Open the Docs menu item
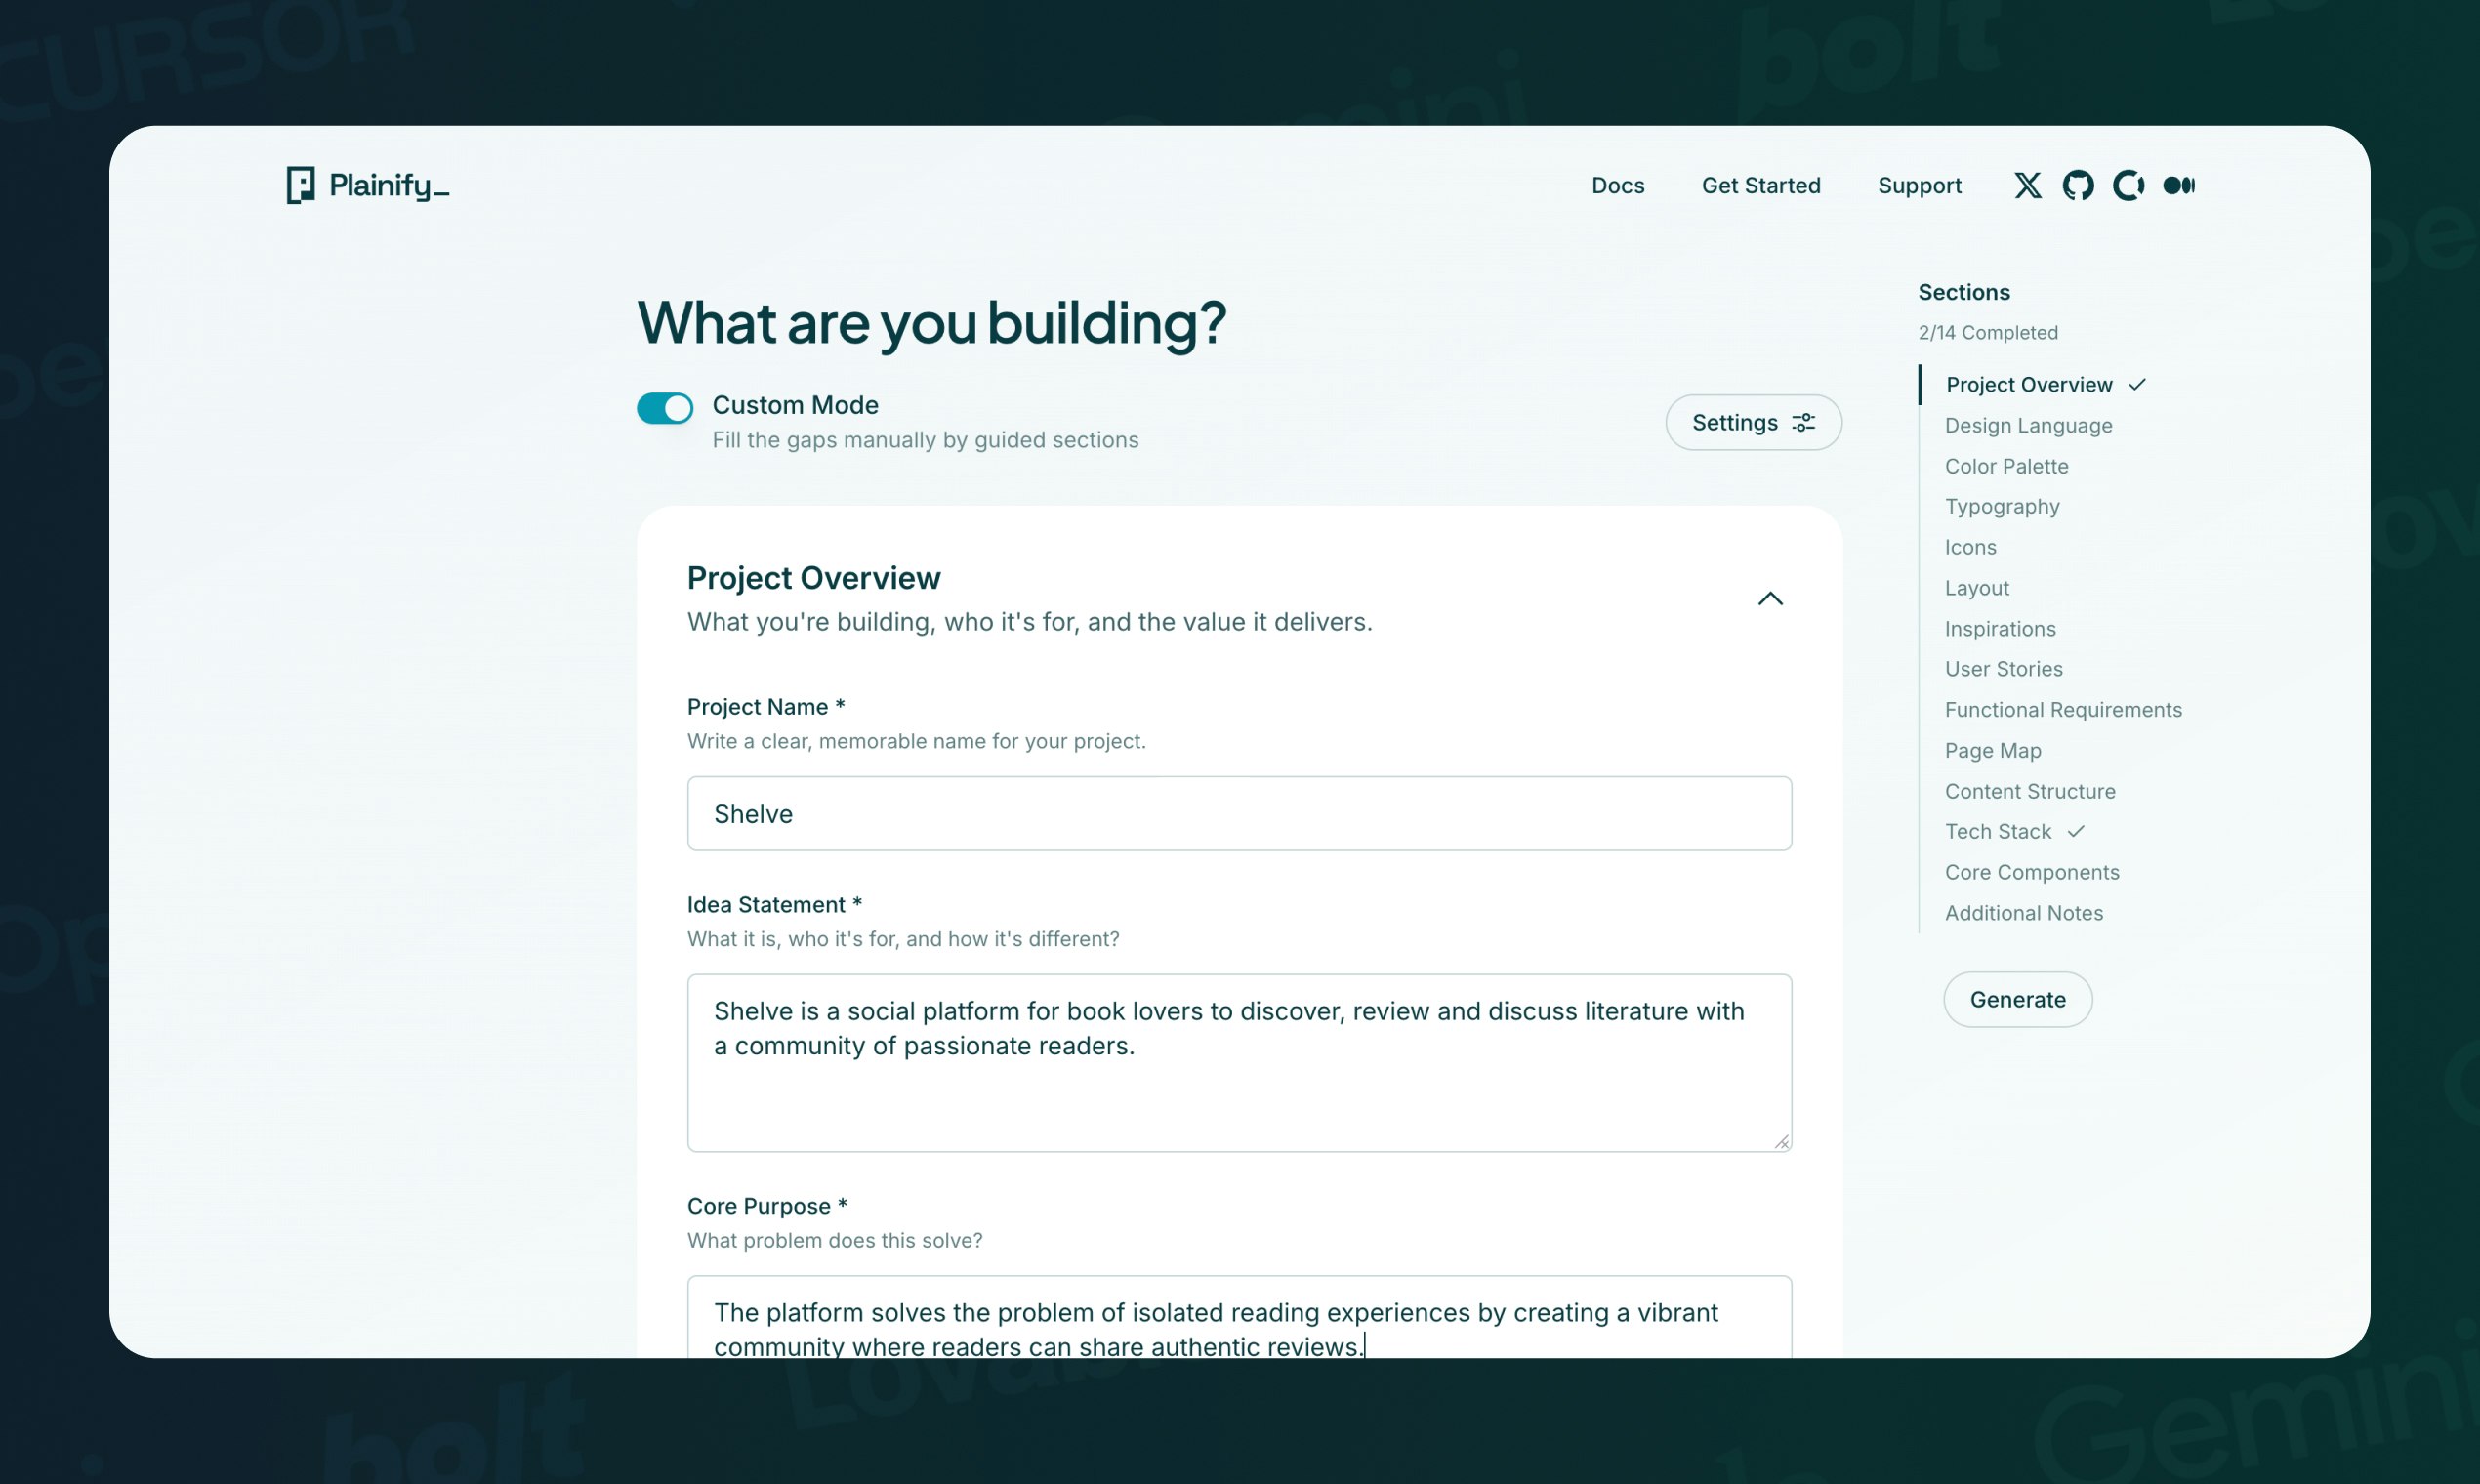2480x1484 pixels. 1617,185
